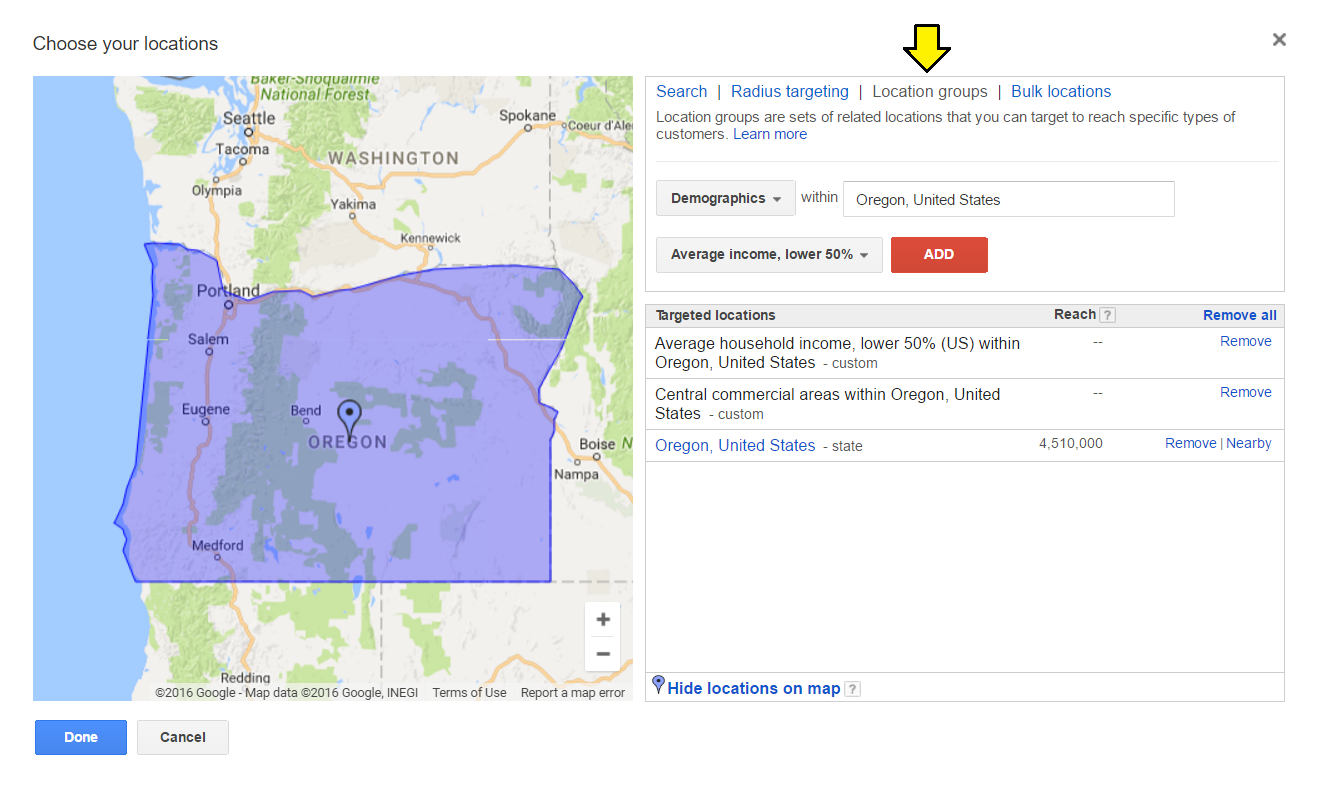
Task: Click the Oregon, United States input field
Action: [x=1009, y=199]
